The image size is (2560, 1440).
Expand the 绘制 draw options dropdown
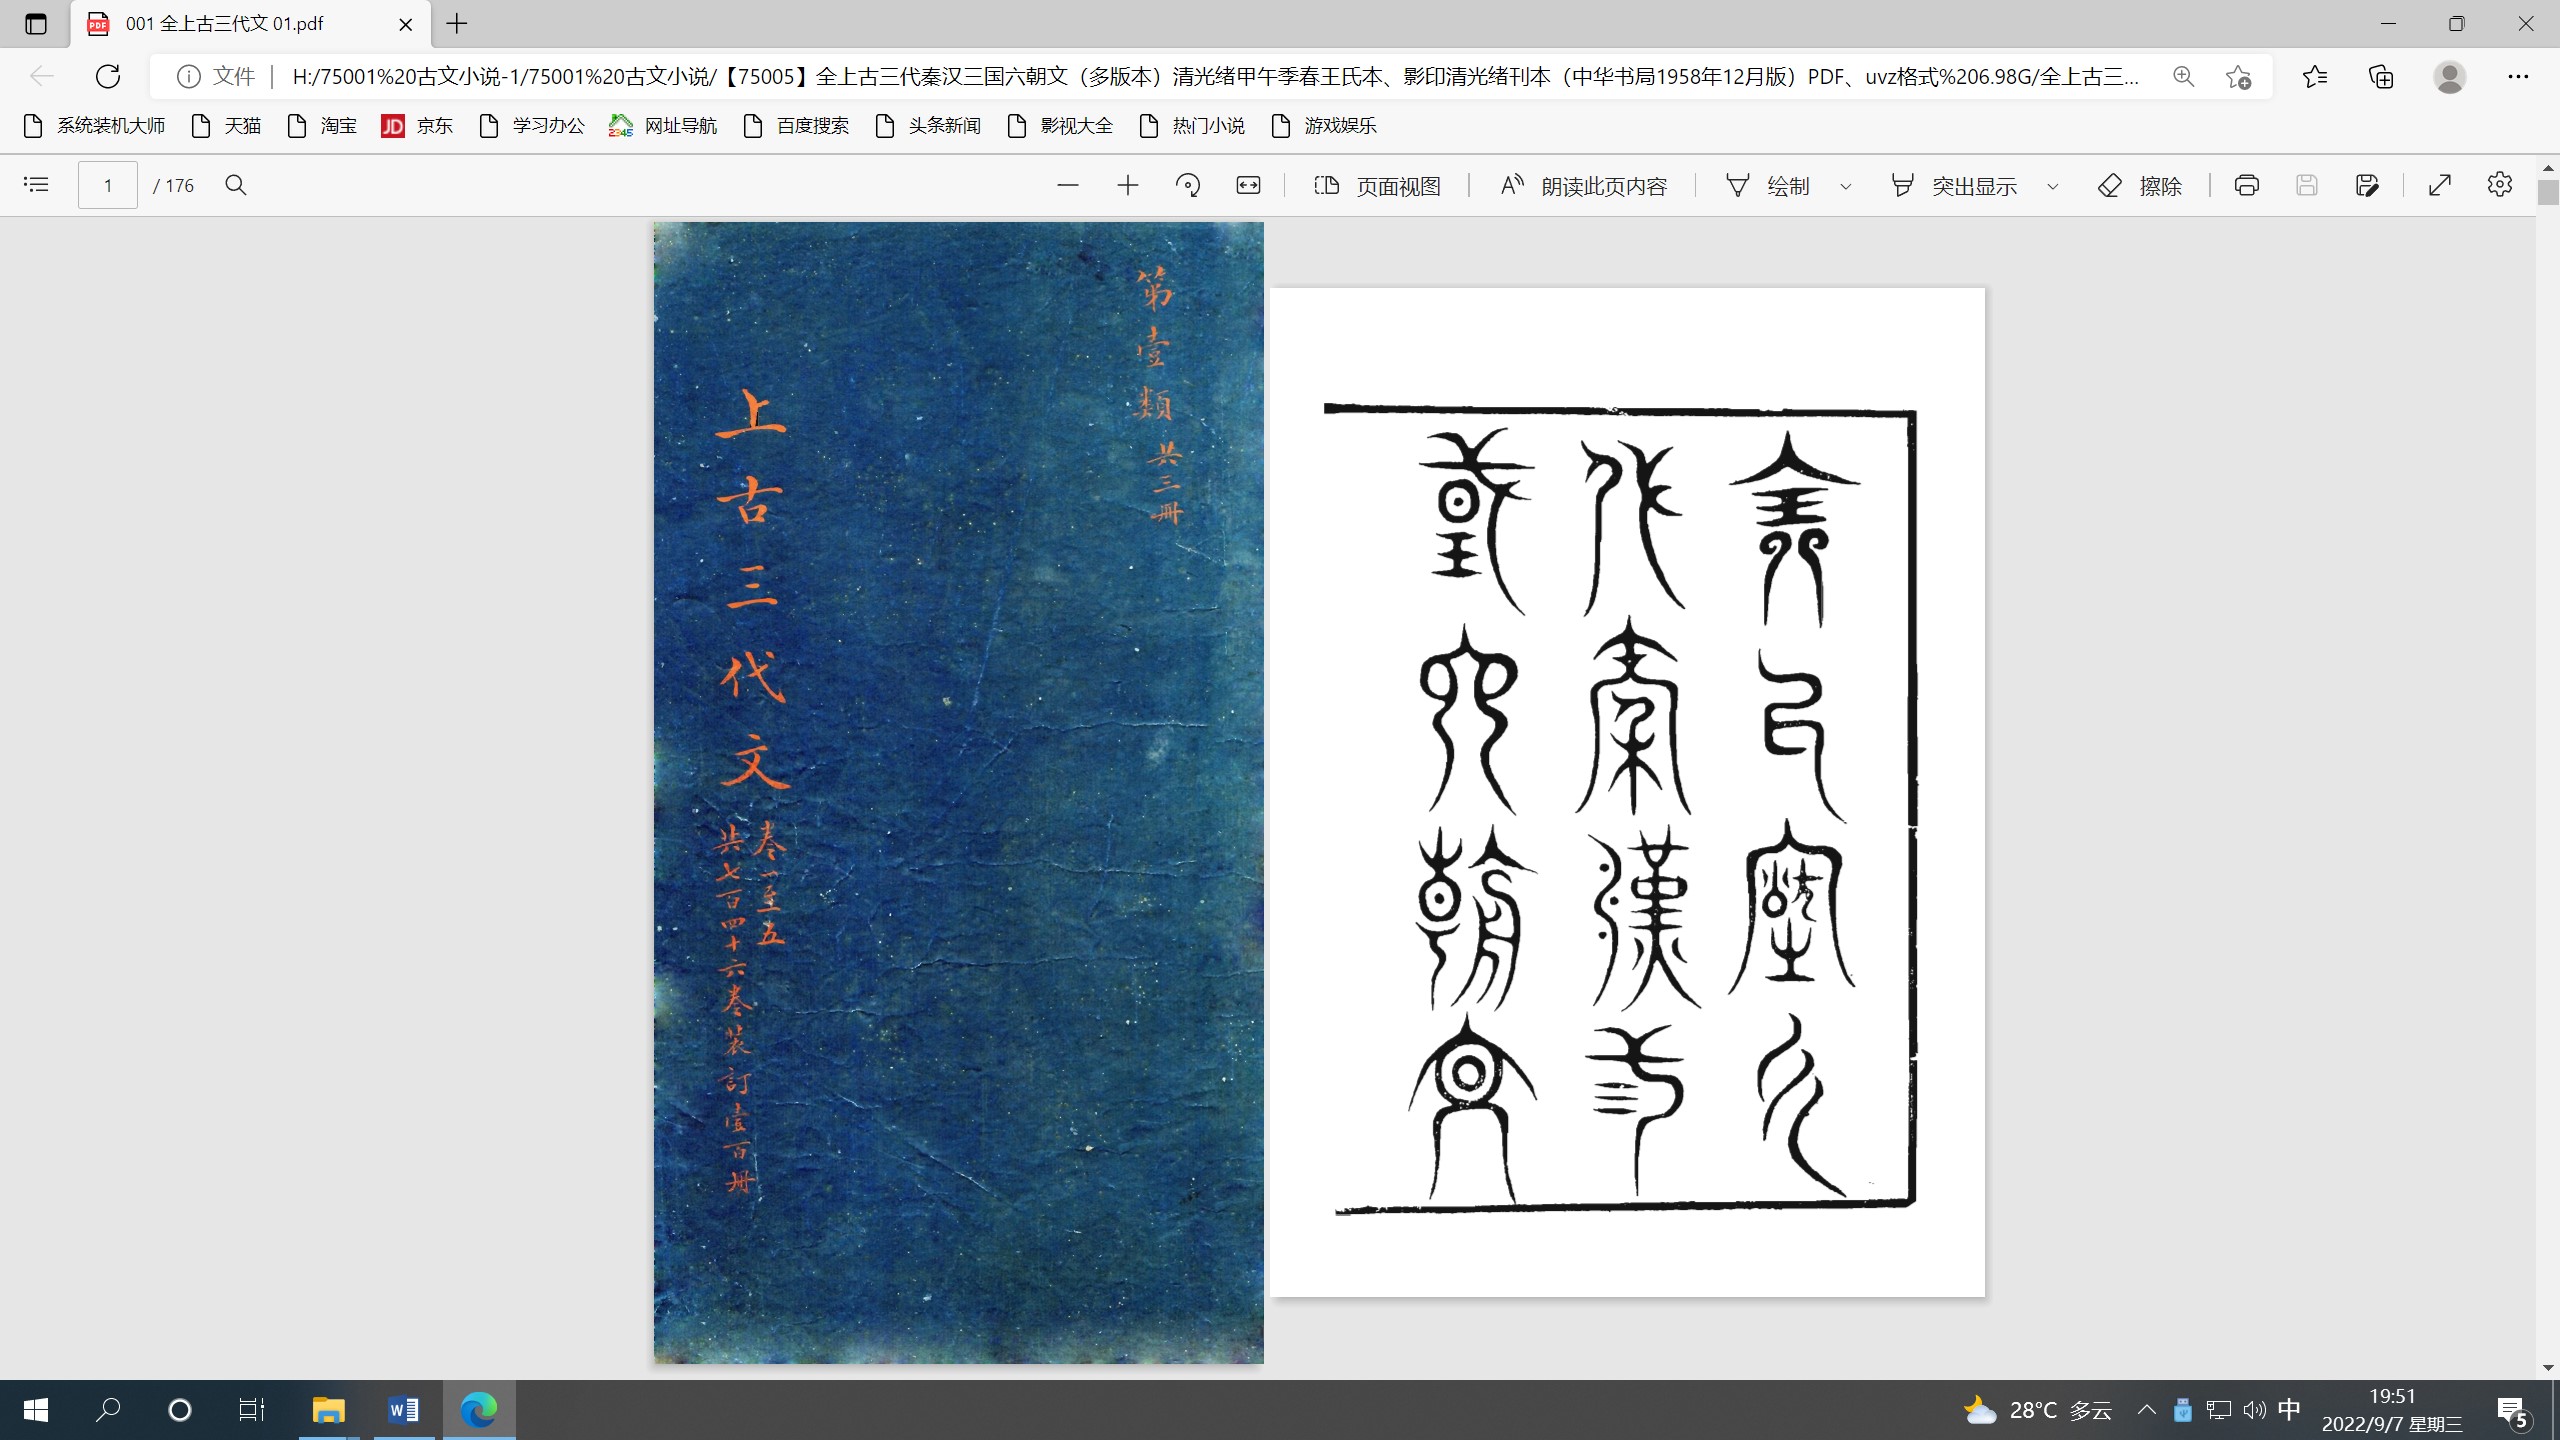pos(1846,186)
